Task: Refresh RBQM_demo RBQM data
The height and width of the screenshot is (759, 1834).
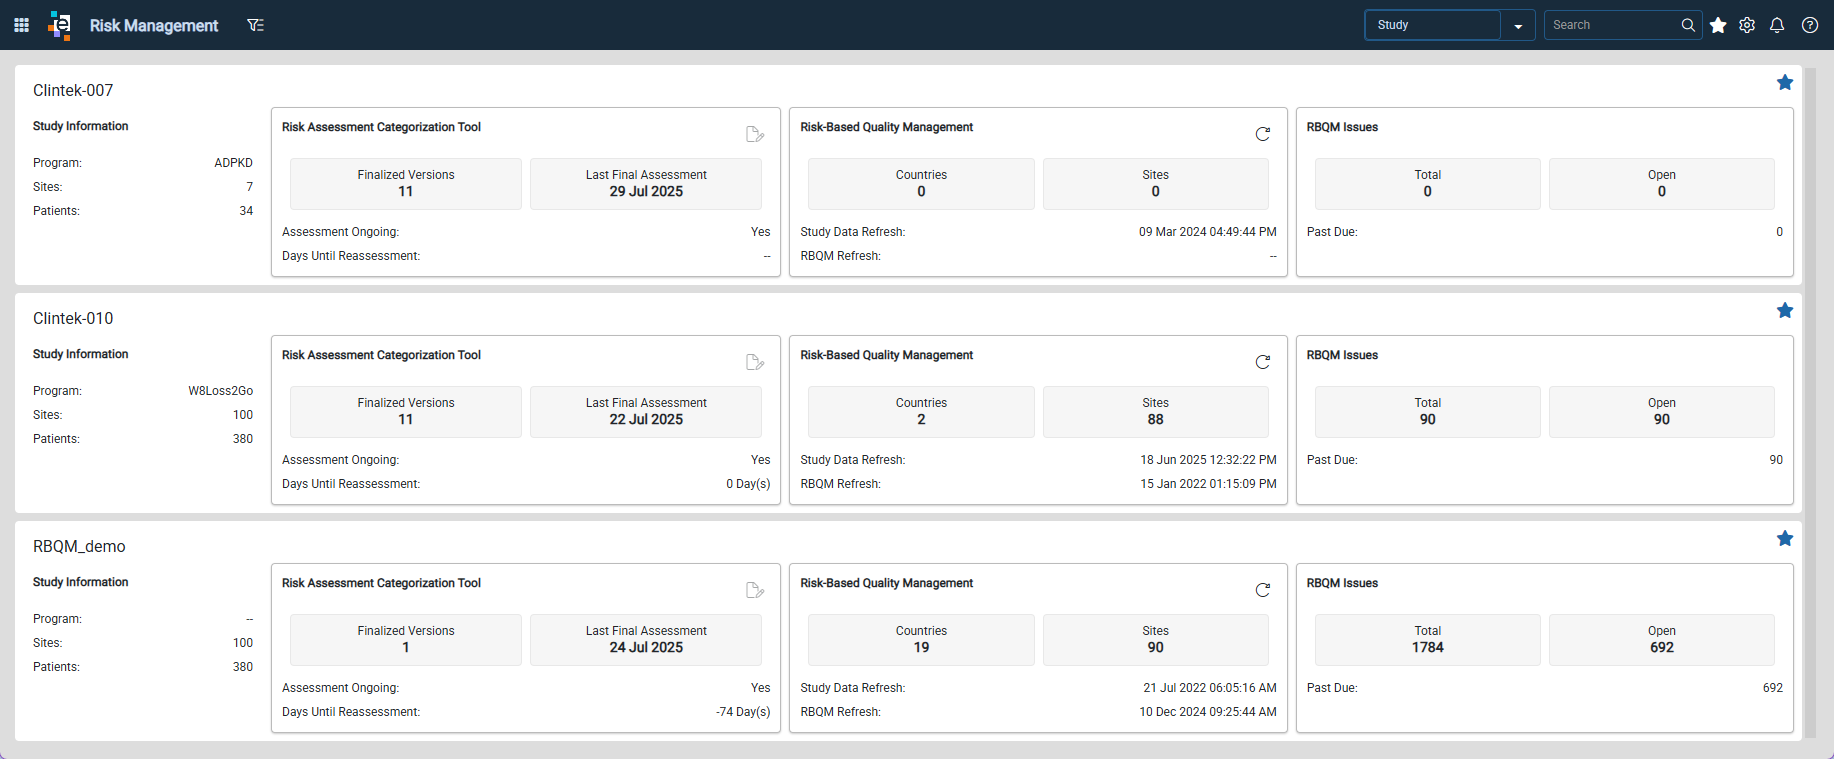Action: click(1263, 590)
